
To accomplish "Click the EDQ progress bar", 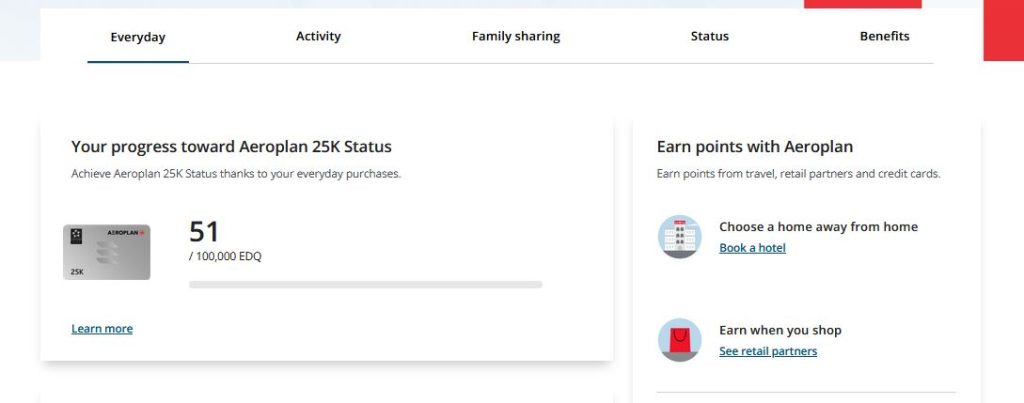I will (366, 285).
